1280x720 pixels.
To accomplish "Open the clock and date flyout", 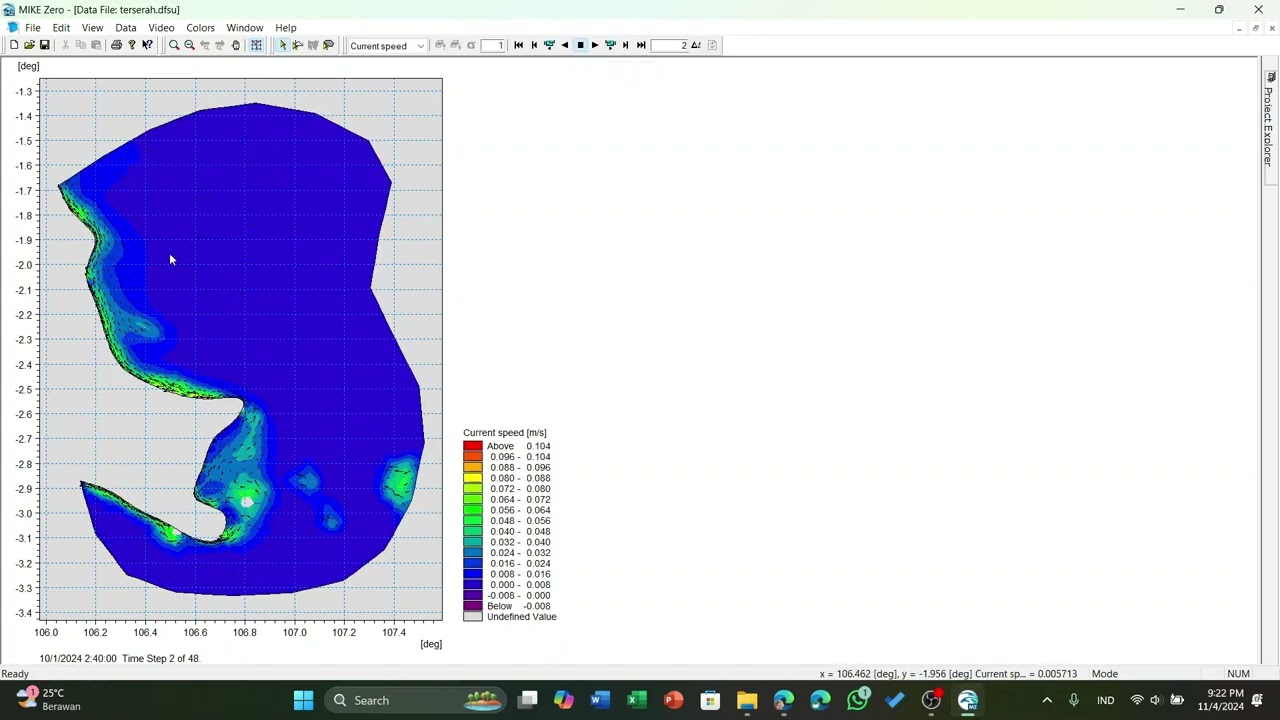I will (x=1220, y=700).
